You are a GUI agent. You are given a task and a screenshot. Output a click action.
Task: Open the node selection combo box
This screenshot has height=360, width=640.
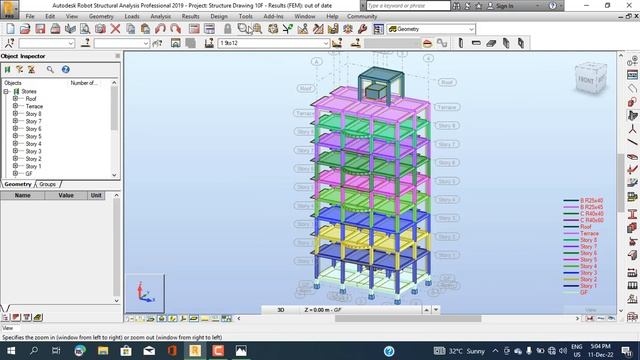[71, 43]
